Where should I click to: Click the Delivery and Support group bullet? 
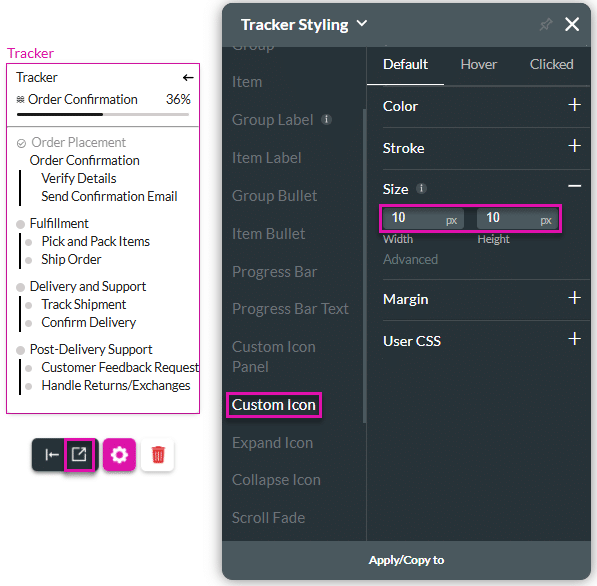tap(21, 287)
